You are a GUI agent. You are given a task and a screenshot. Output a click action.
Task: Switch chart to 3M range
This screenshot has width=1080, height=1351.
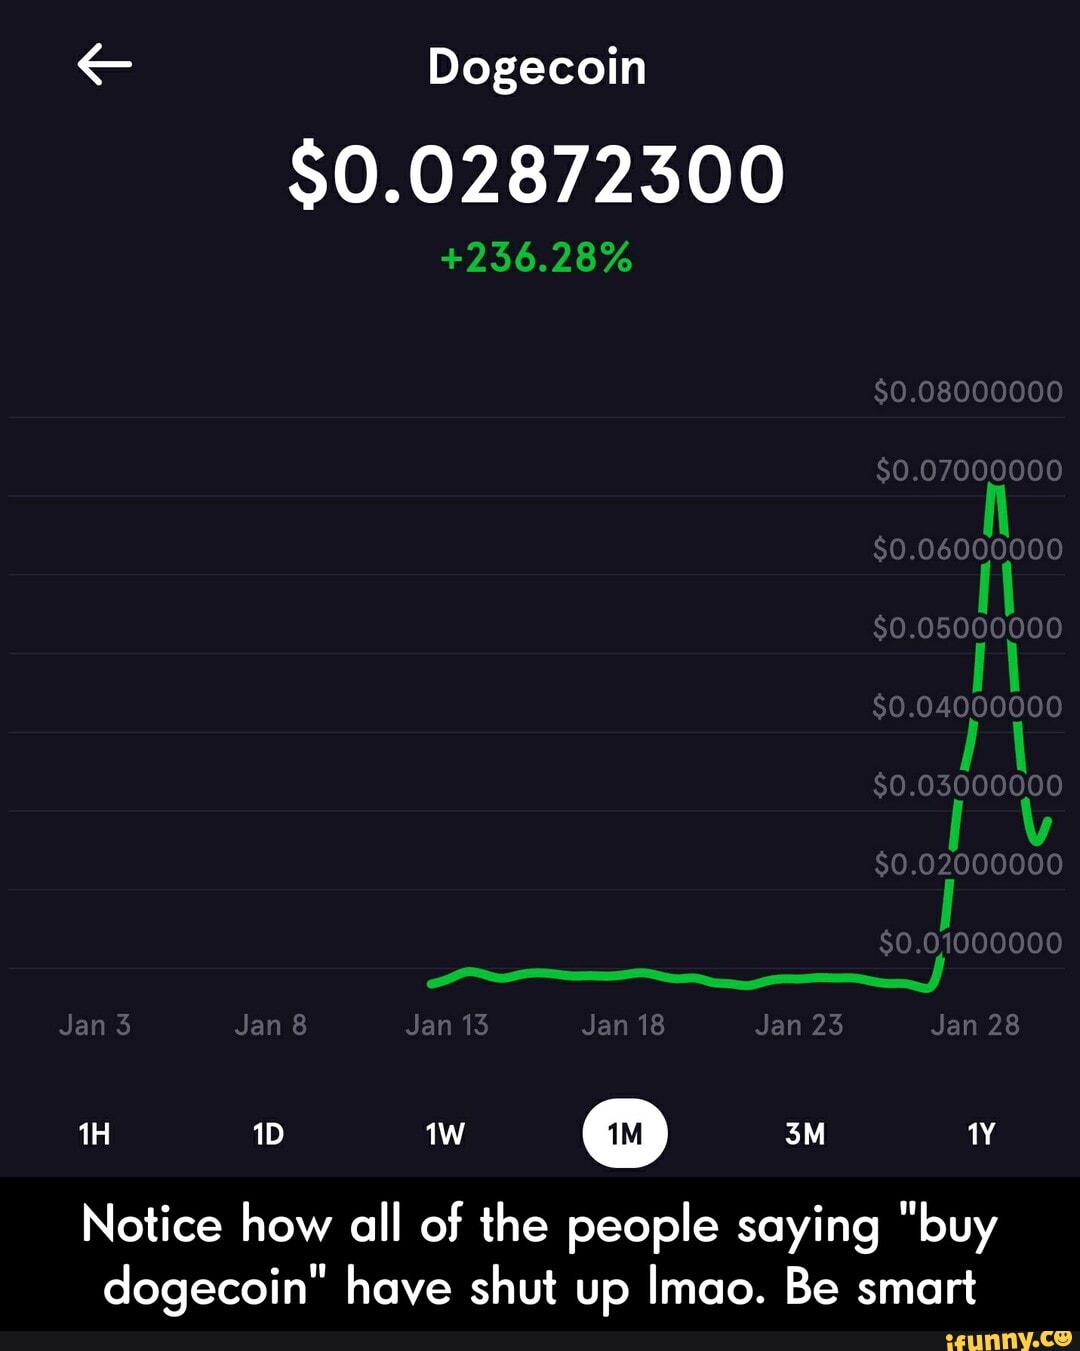coord(805,1134)
